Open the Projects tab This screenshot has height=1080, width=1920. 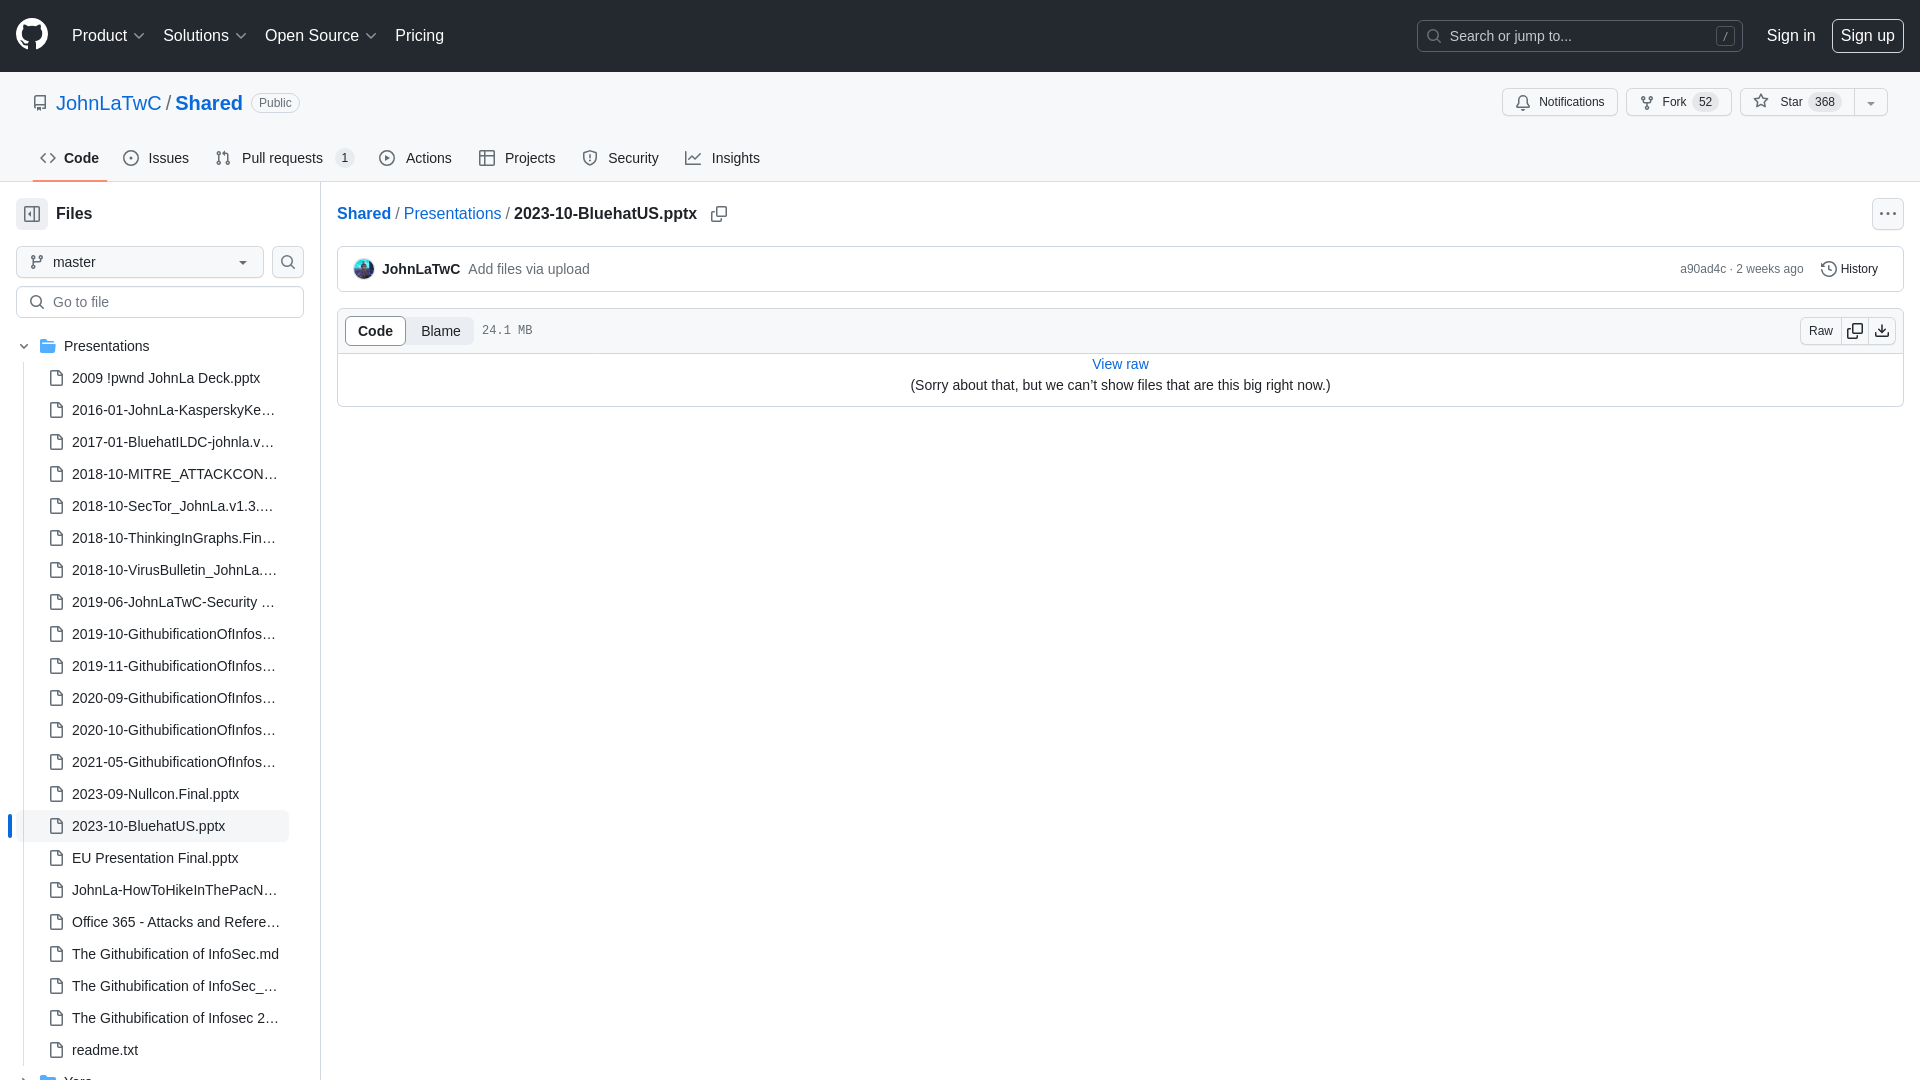click(x=517, y=158)
